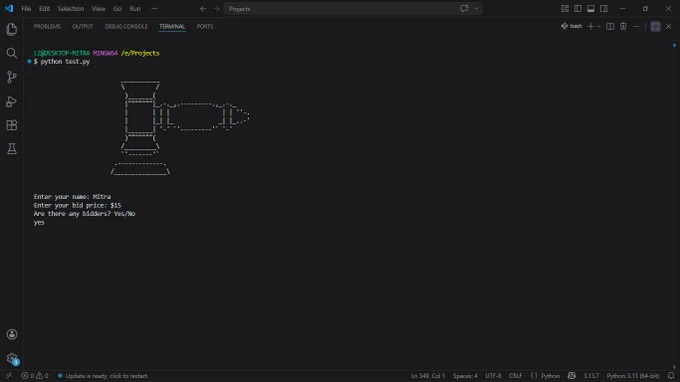
Task: Open the Testing flask view
Action: [12, 149]
